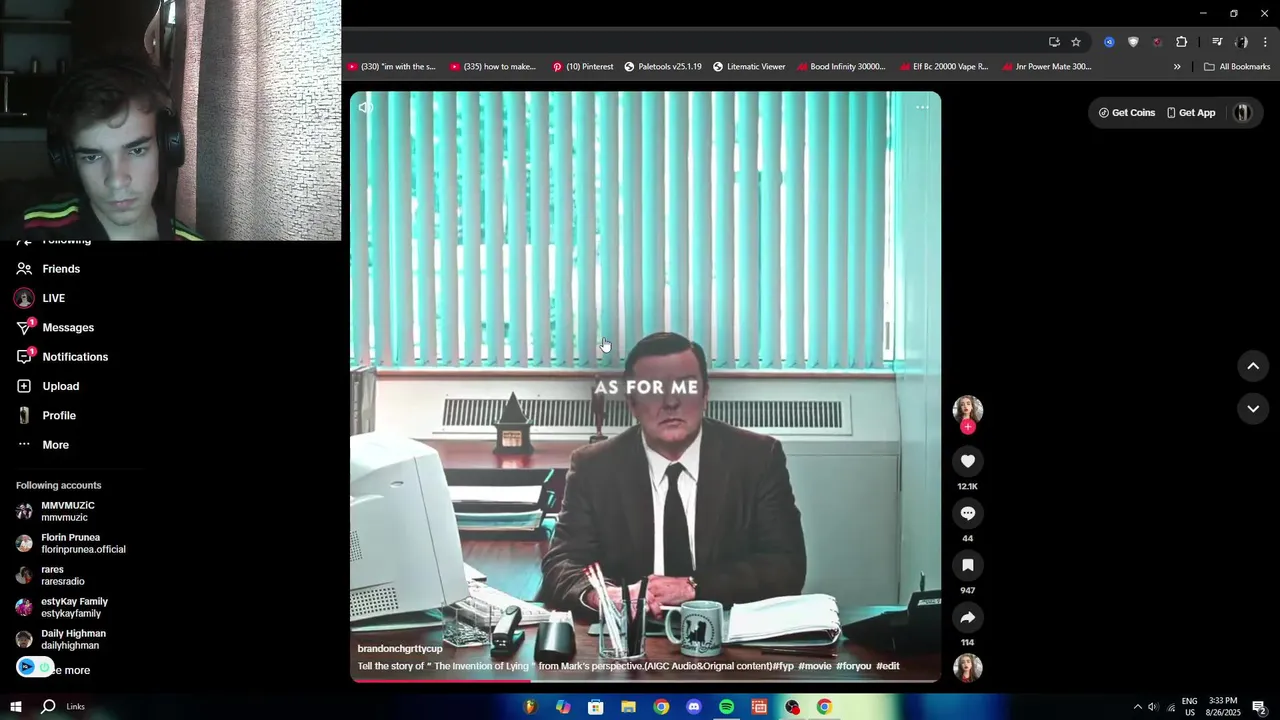Open the Windows notification center icon
The height and width of the screenshot is (720, 1280).
coord(1259,707)
